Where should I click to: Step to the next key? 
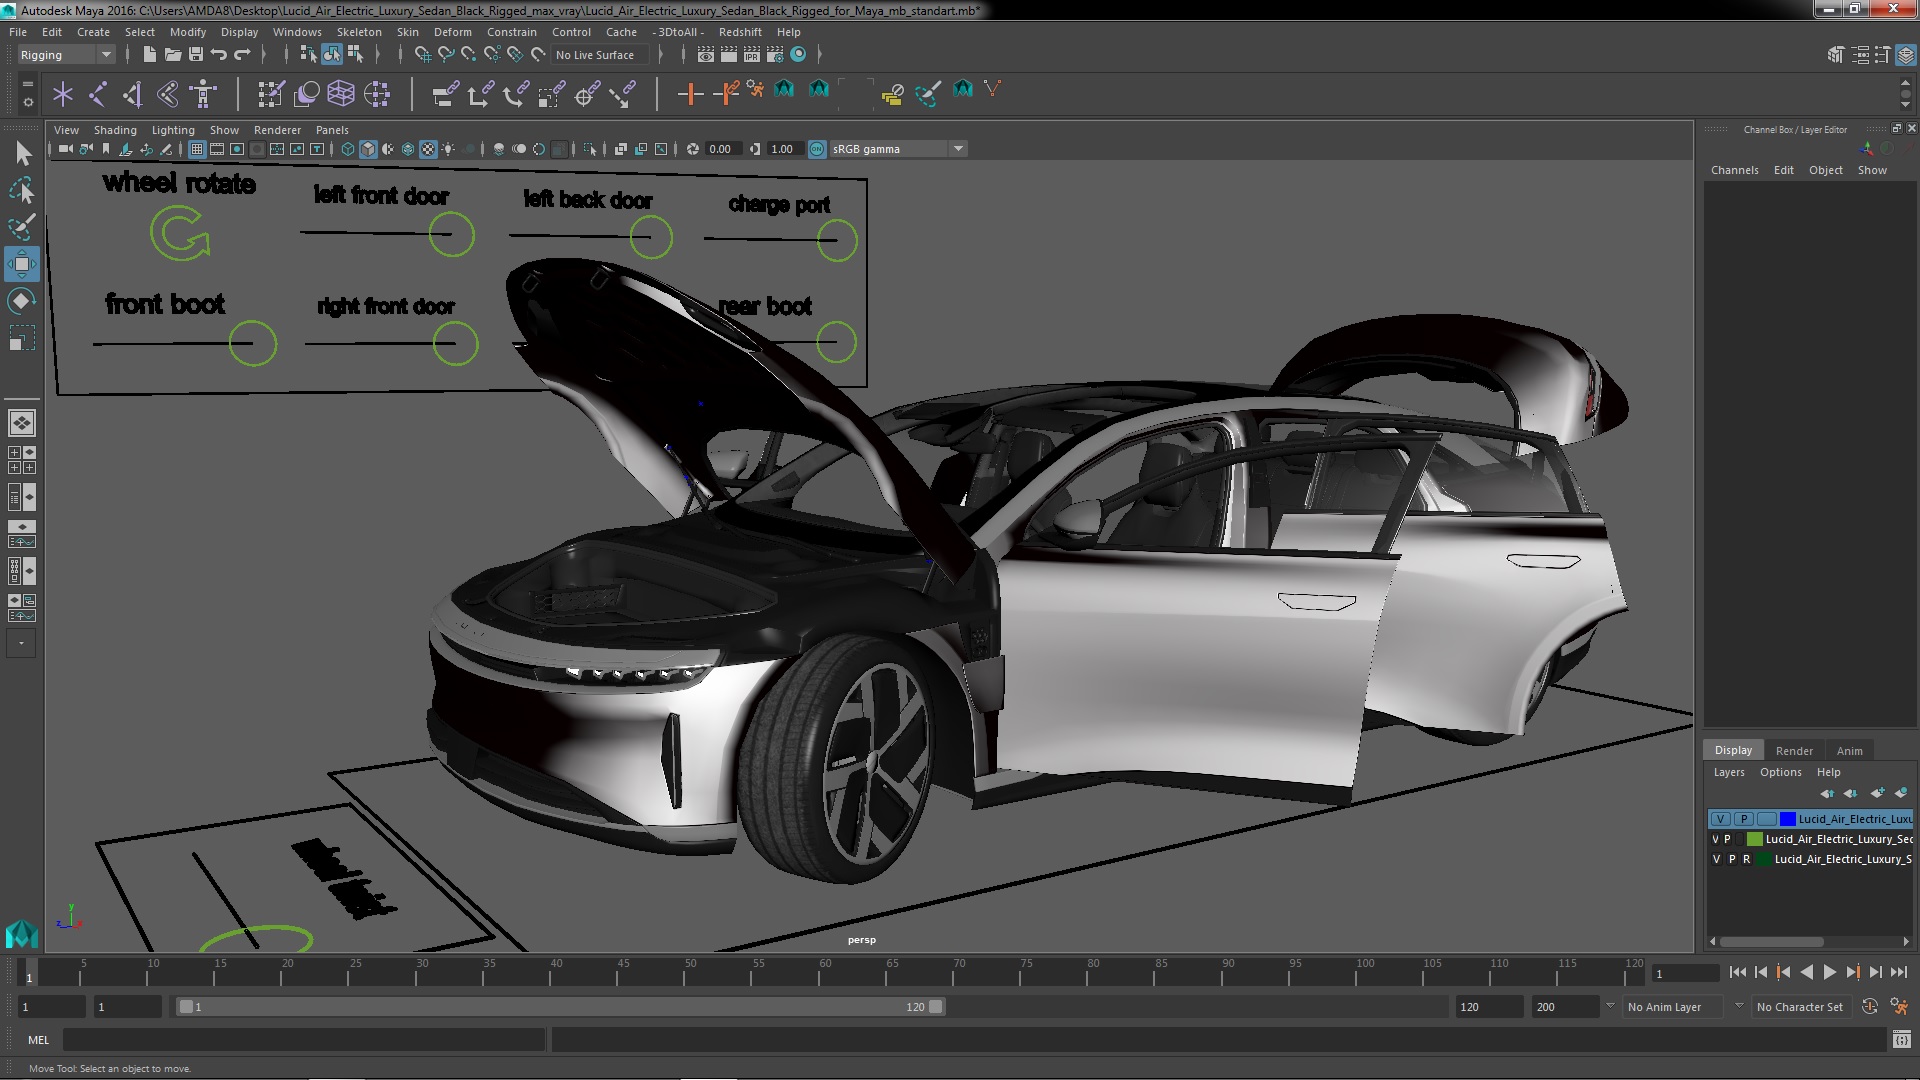(x=1852, y=972)
